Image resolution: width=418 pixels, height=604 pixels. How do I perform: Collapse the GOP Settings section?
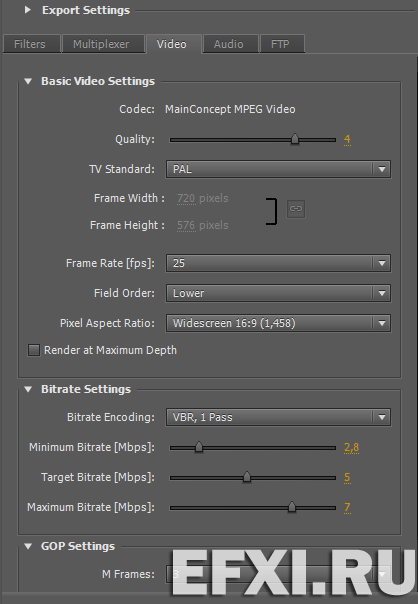pyautogui.click(x=28, y=546)
